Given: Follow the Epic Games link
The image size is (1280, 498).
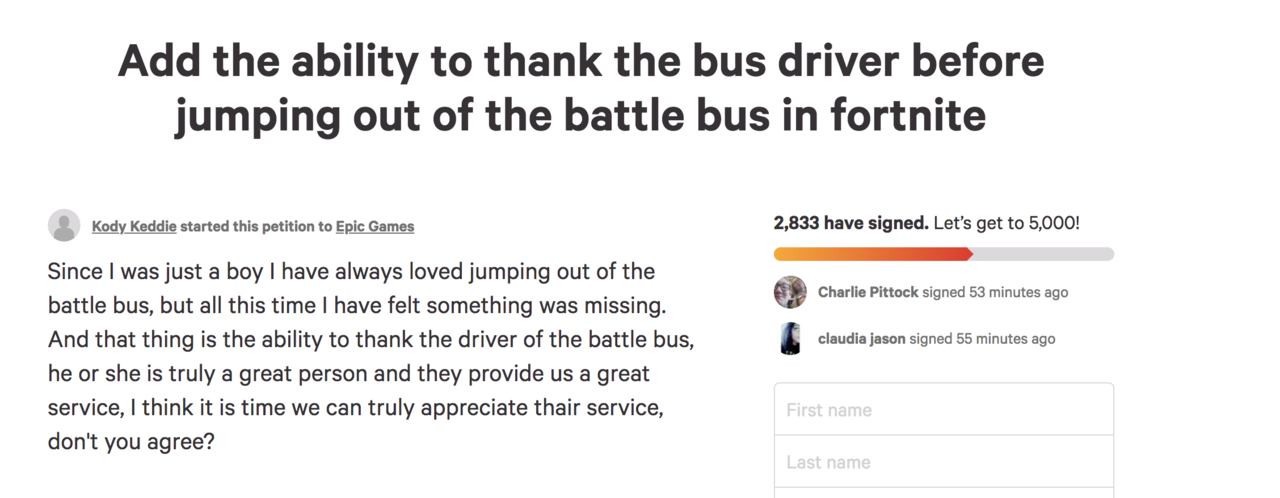Looking at the screenshot, I should click(375, 226).
